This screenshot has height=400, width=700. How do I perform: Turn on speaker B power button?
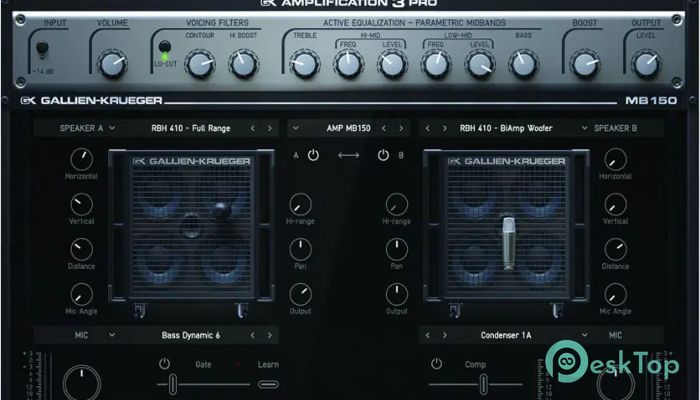(x=383, y=155)
